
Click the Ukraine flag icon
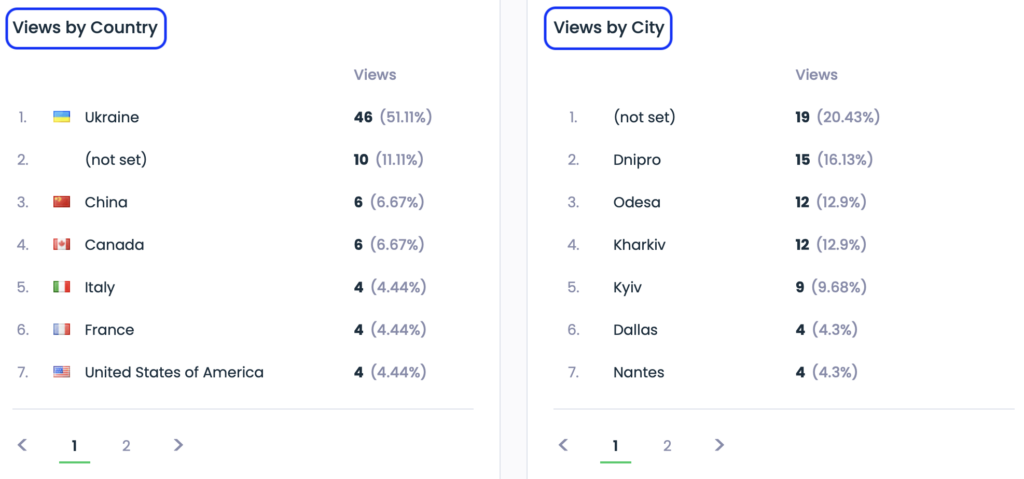coord(61,117)
